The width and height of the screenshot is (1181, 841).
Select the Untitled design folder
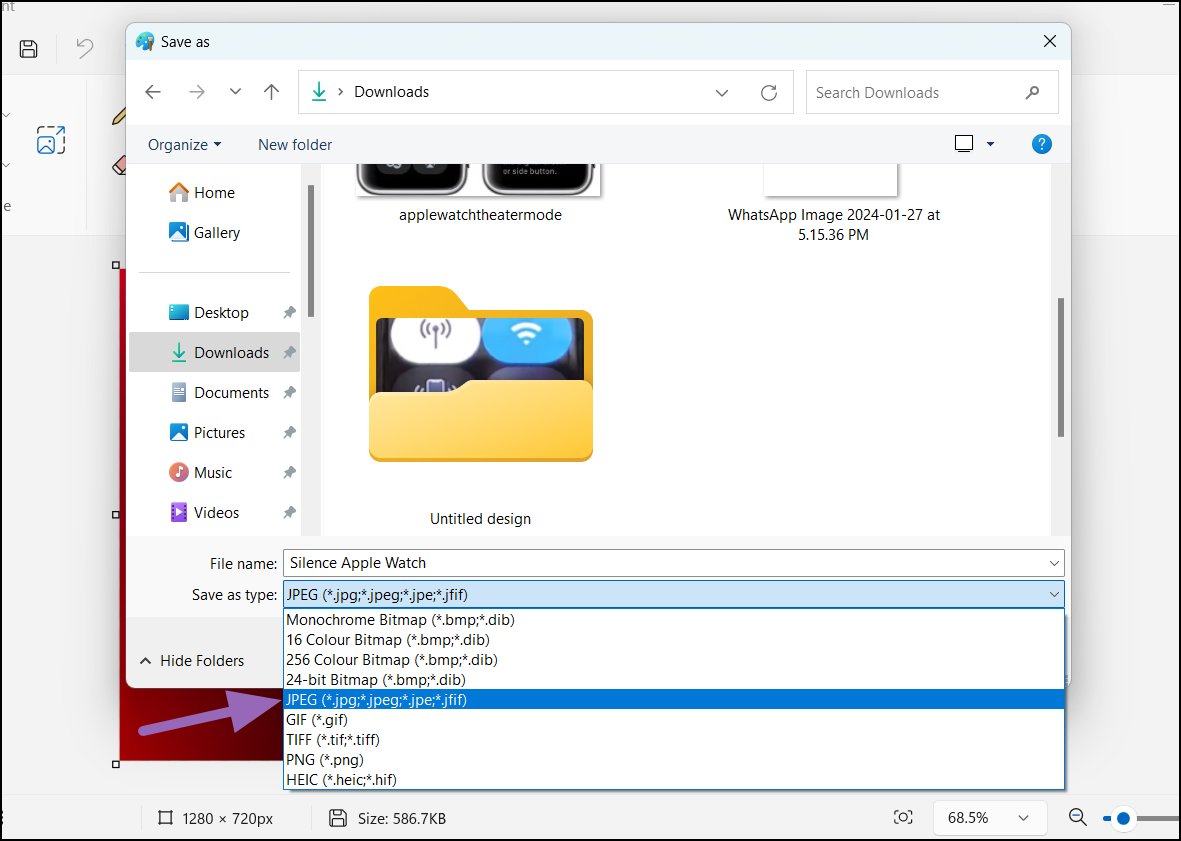pos(481,407)
